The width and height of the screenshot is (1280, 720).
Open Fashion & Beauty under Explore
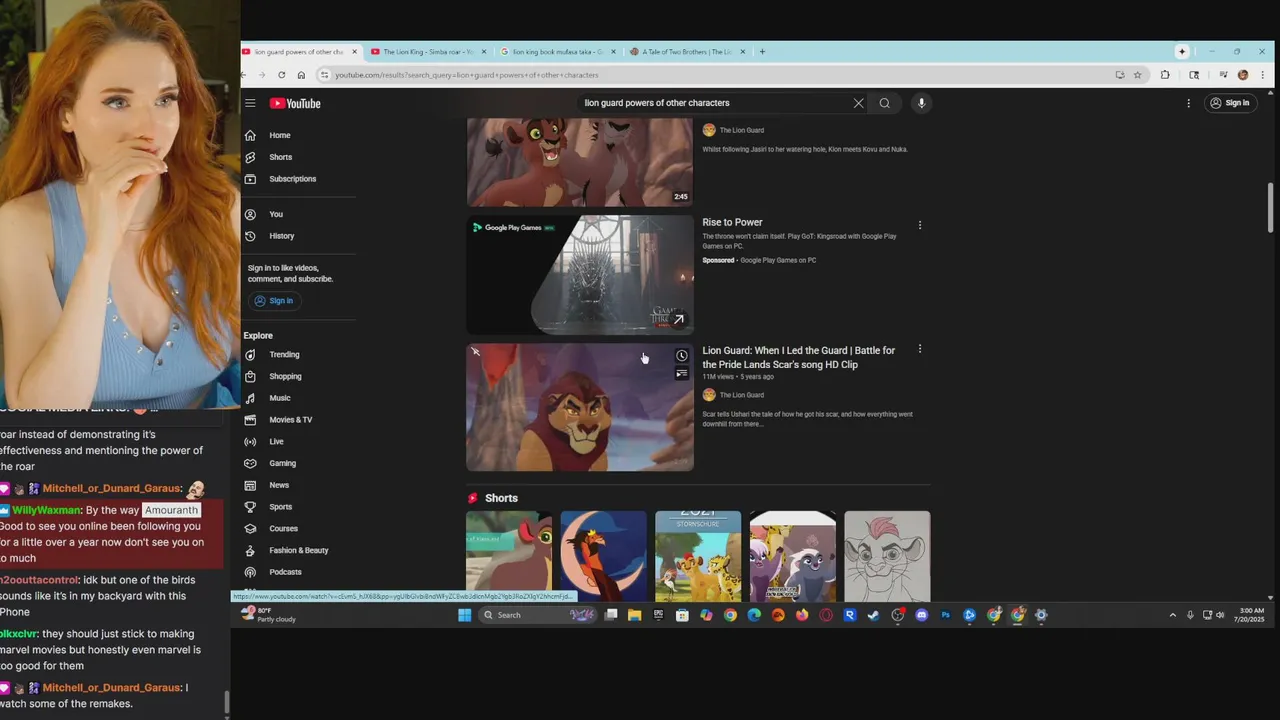298,550
